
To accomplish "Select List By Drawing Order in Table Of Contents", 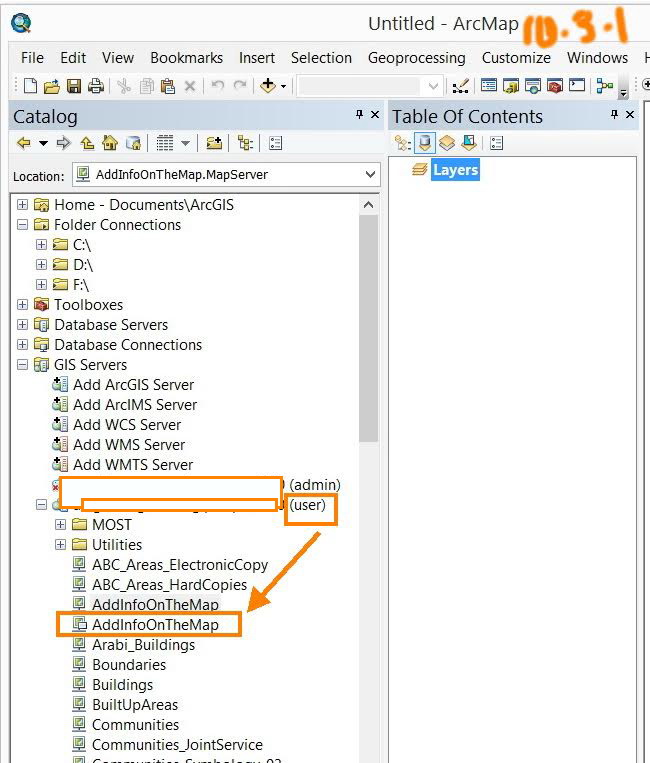I will coord(402,143).
